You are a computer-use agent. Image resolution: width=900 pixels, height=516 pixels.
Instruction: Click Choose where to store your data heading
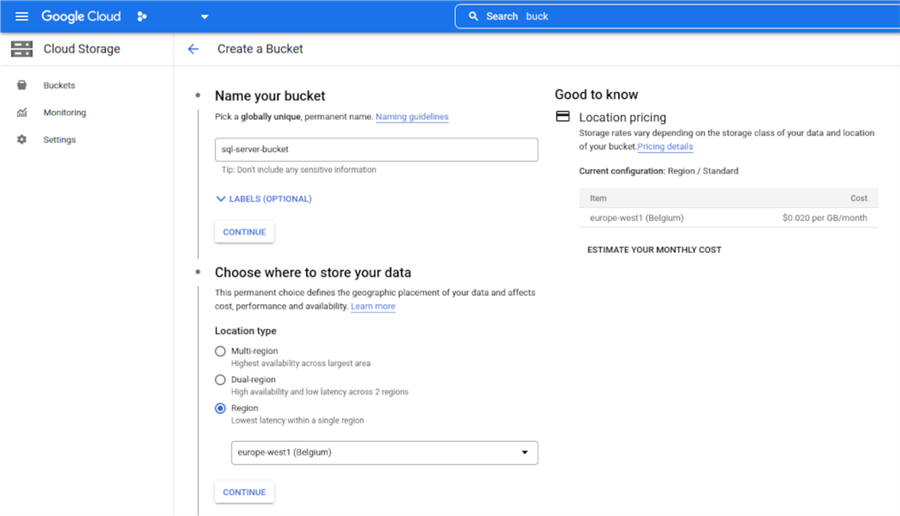(313, 272)
